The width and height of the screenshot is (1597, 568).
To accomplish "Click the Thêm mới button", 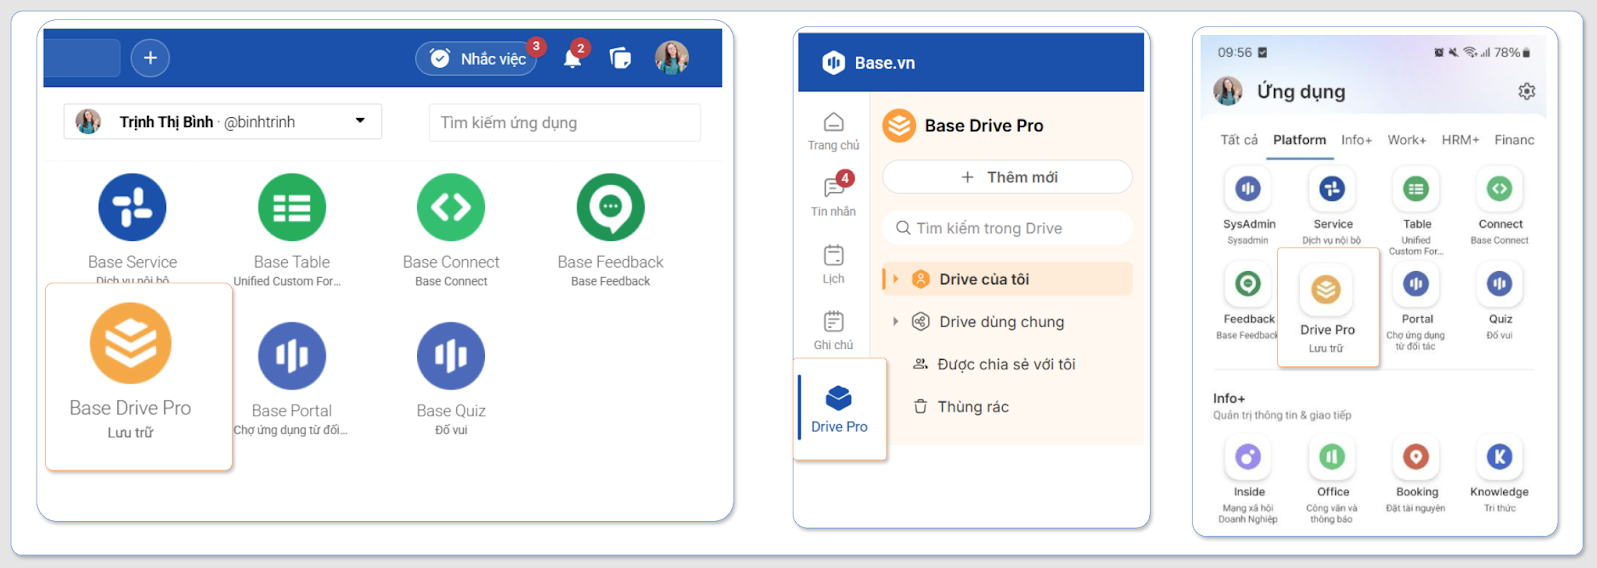I will point(1008,177).
